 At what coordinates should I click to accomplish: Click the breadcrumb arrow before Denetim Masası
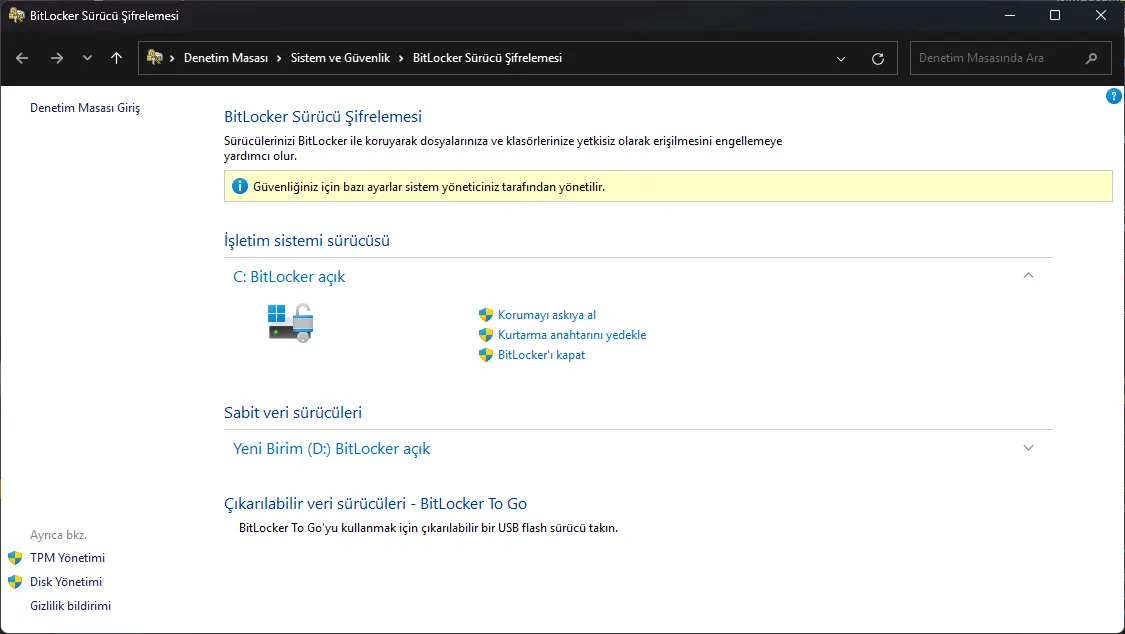coord(172,59)
